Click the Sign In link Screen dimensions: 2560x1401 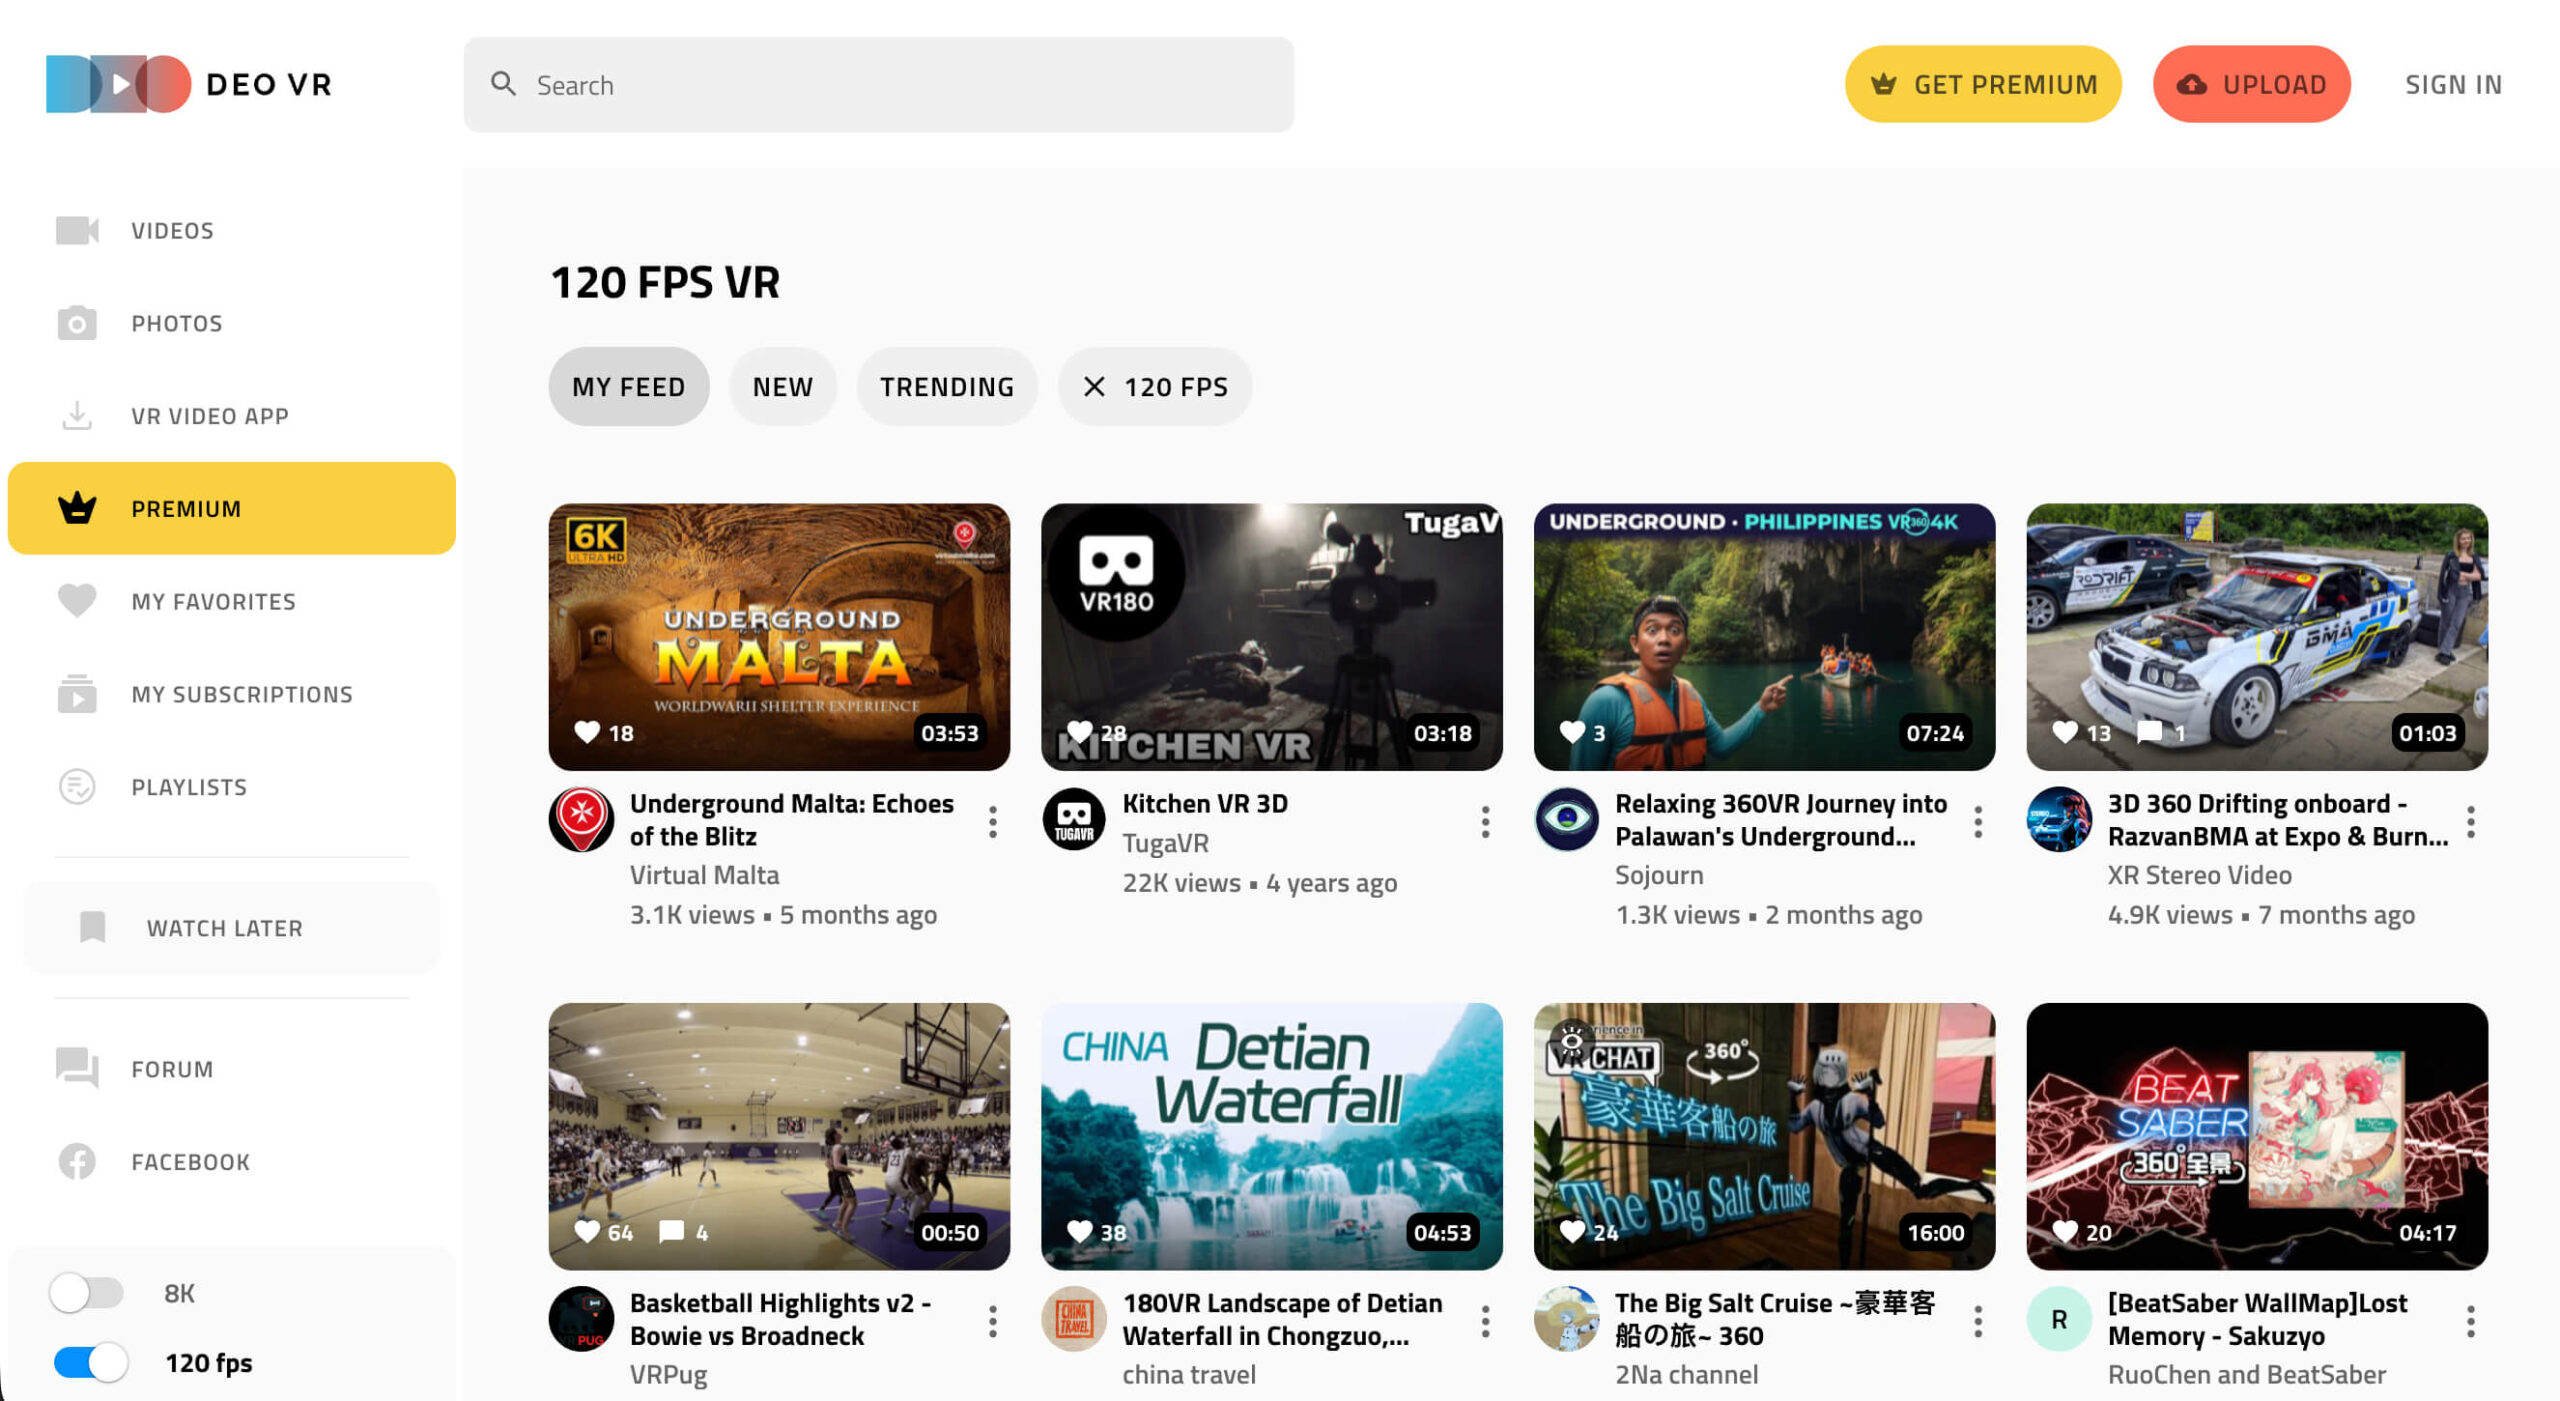point(2452,84)
